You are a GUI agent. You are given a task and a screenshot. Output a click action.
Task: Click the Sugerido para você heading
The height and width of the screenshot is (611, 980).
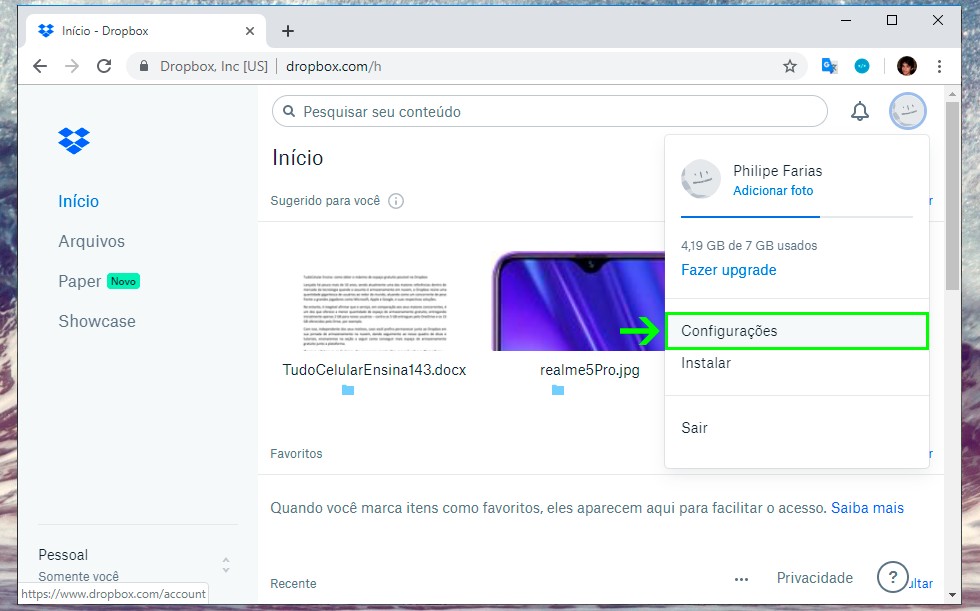[325, 201]
